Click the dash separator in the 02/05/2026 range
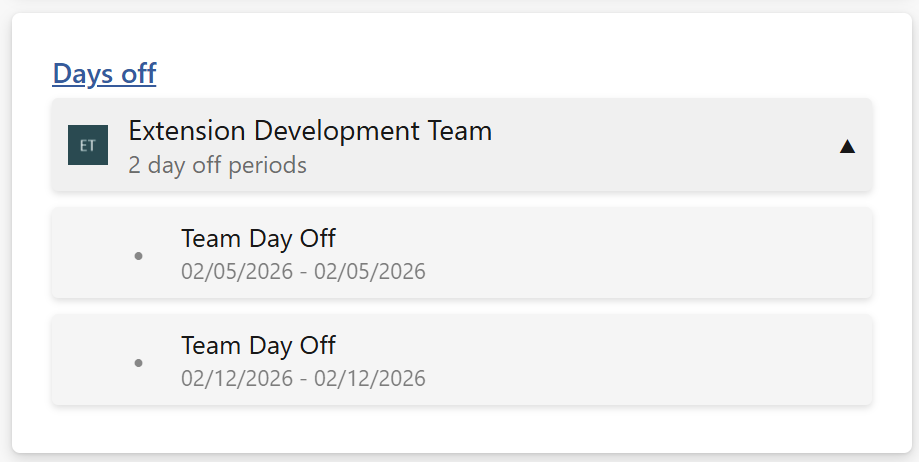 [x=303, y=272]
